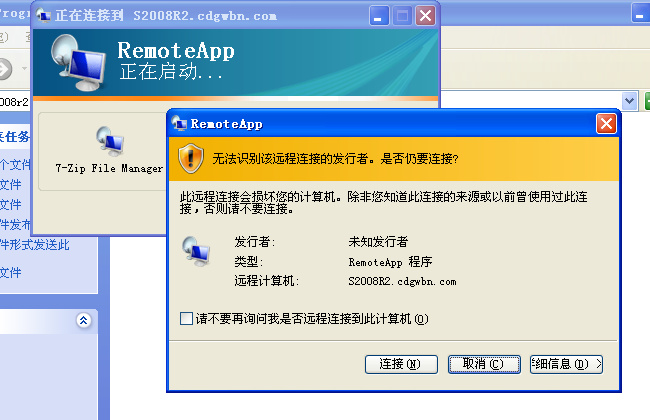
Task: Click the yellow shield warning icon
Action: point(191,158)
